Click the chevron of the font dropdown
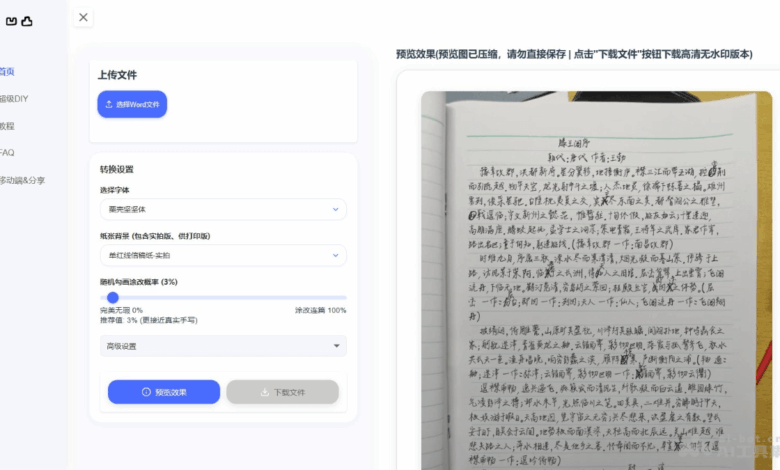The height and width of the screenshot is (470, 780). coord(335,209)
